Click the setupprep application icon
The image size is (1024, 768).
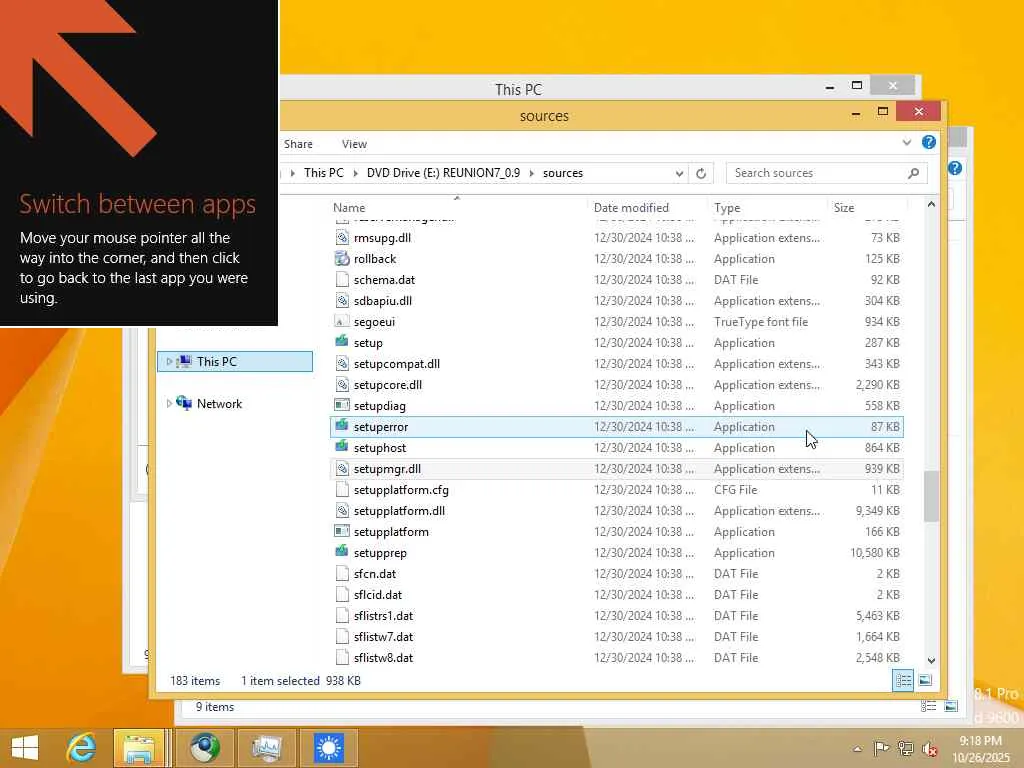point(342,552)
